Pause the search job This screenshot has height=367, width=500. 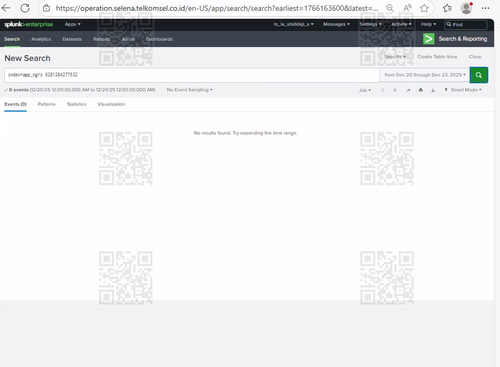tap(383, 90)
